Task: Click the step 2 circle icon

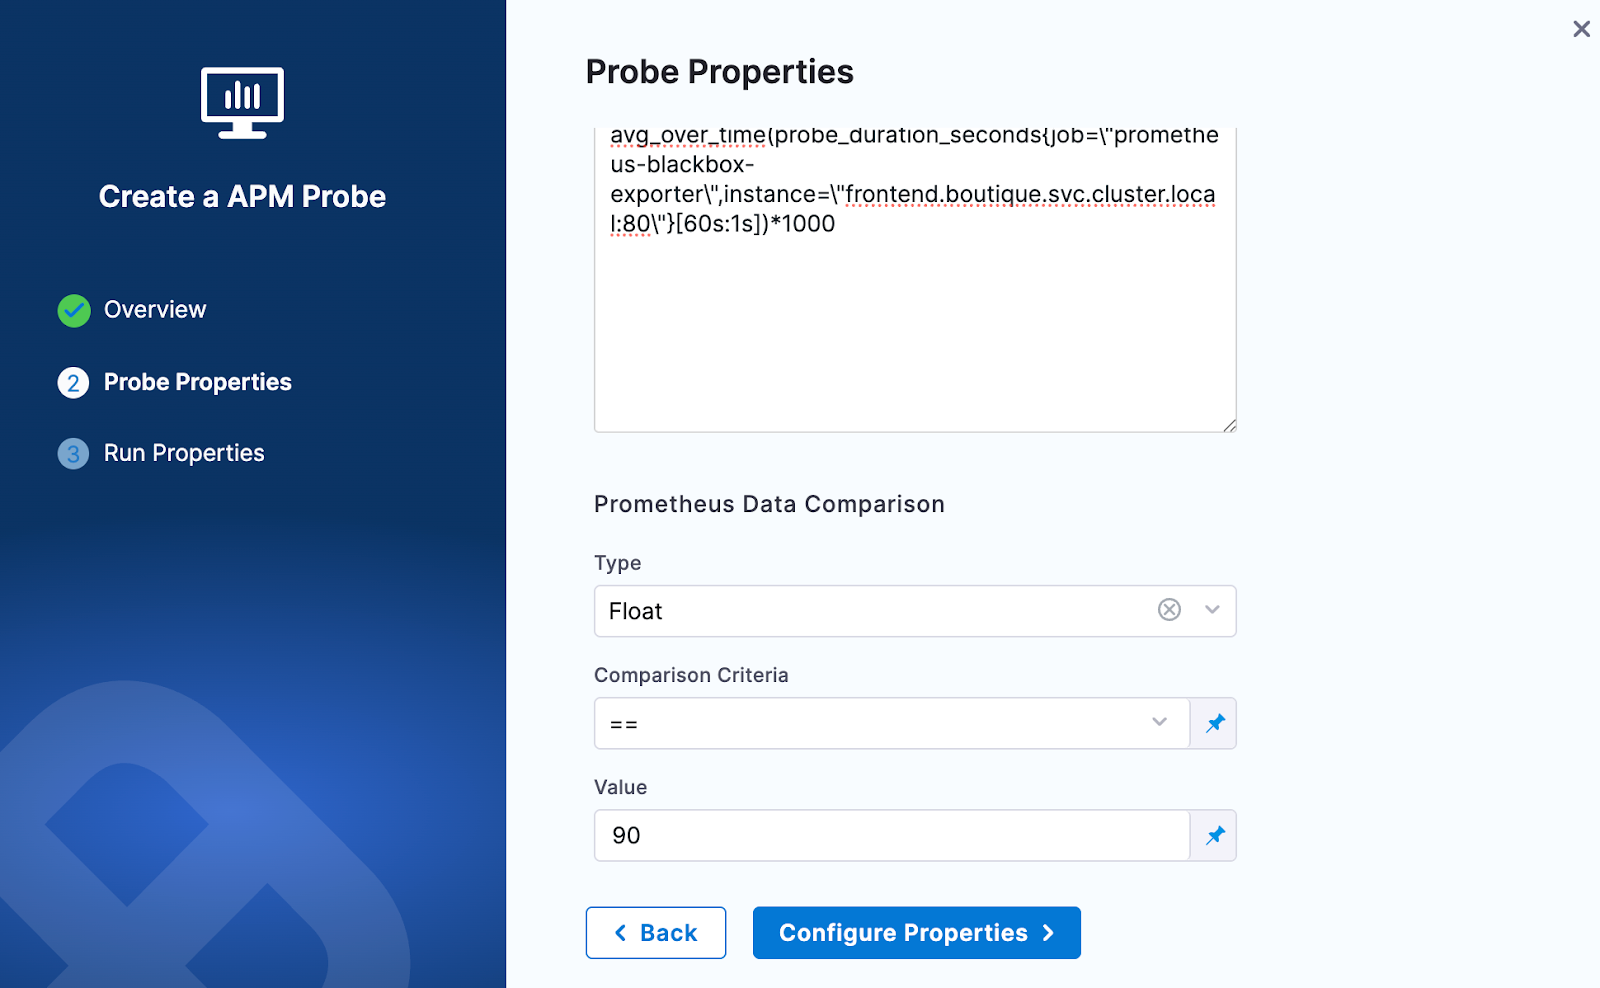Action: pos(73,383)
